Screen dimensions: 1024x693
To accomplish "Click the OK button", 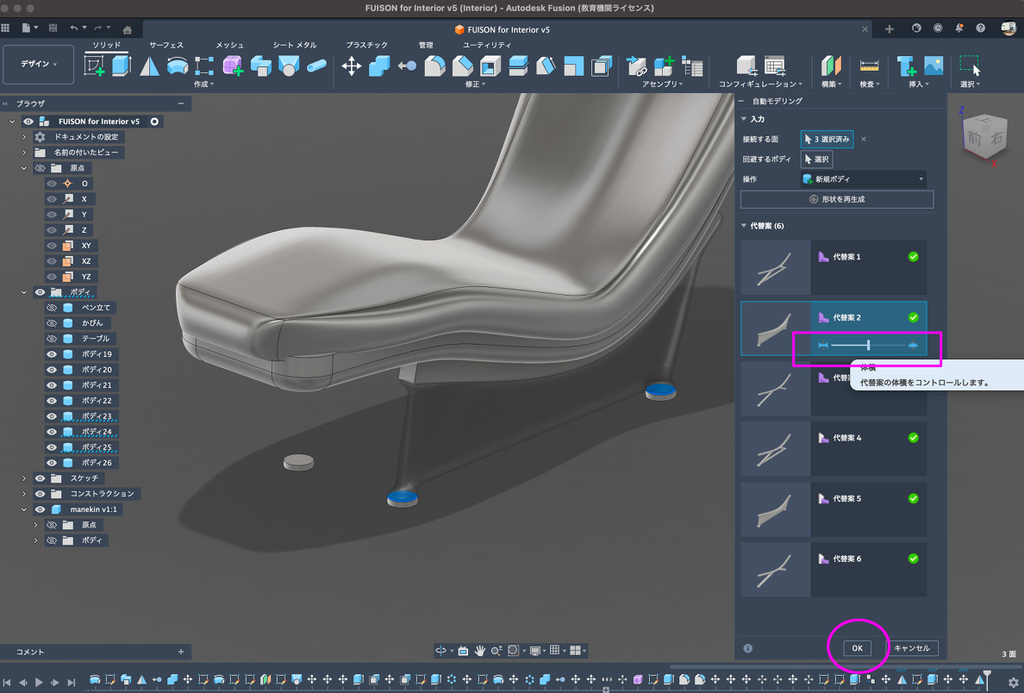I will point(857,648).
